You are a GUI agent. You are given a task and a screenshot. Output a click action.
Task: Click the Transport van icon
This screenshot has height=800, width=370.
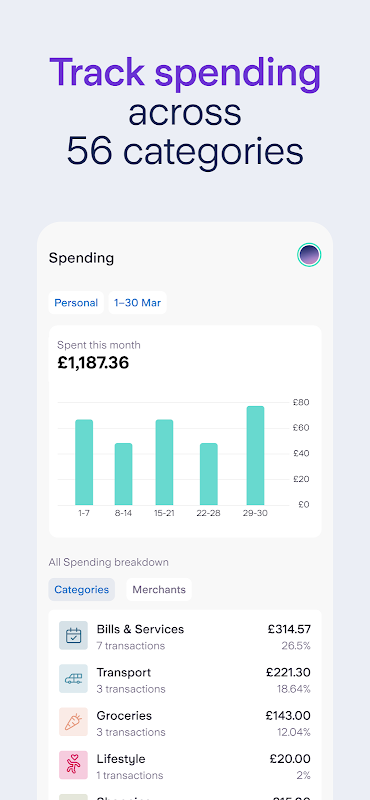[x=73, y=679]
